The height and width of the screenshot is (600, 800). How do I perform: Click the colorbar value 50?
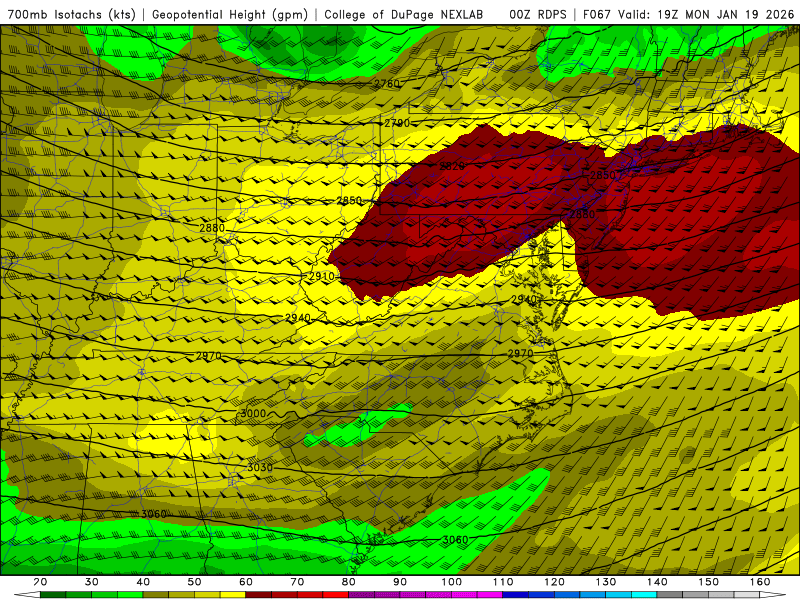coord(194,582)
